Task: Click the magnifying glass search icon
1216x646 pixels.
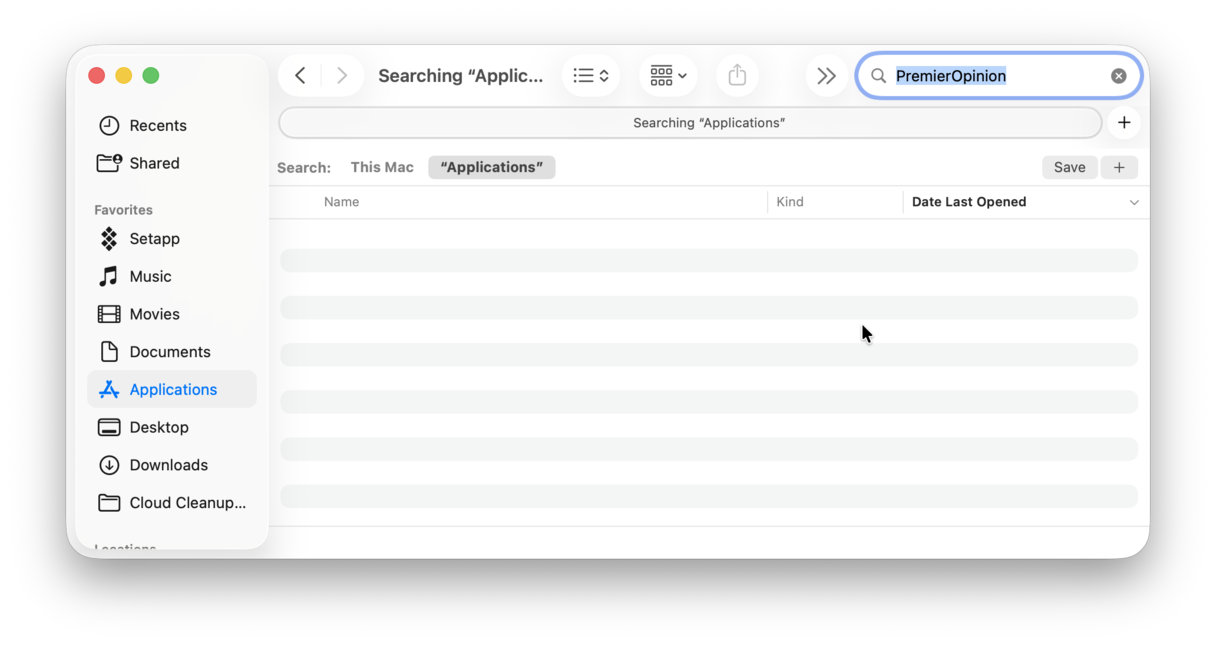Action: (878, 76)
